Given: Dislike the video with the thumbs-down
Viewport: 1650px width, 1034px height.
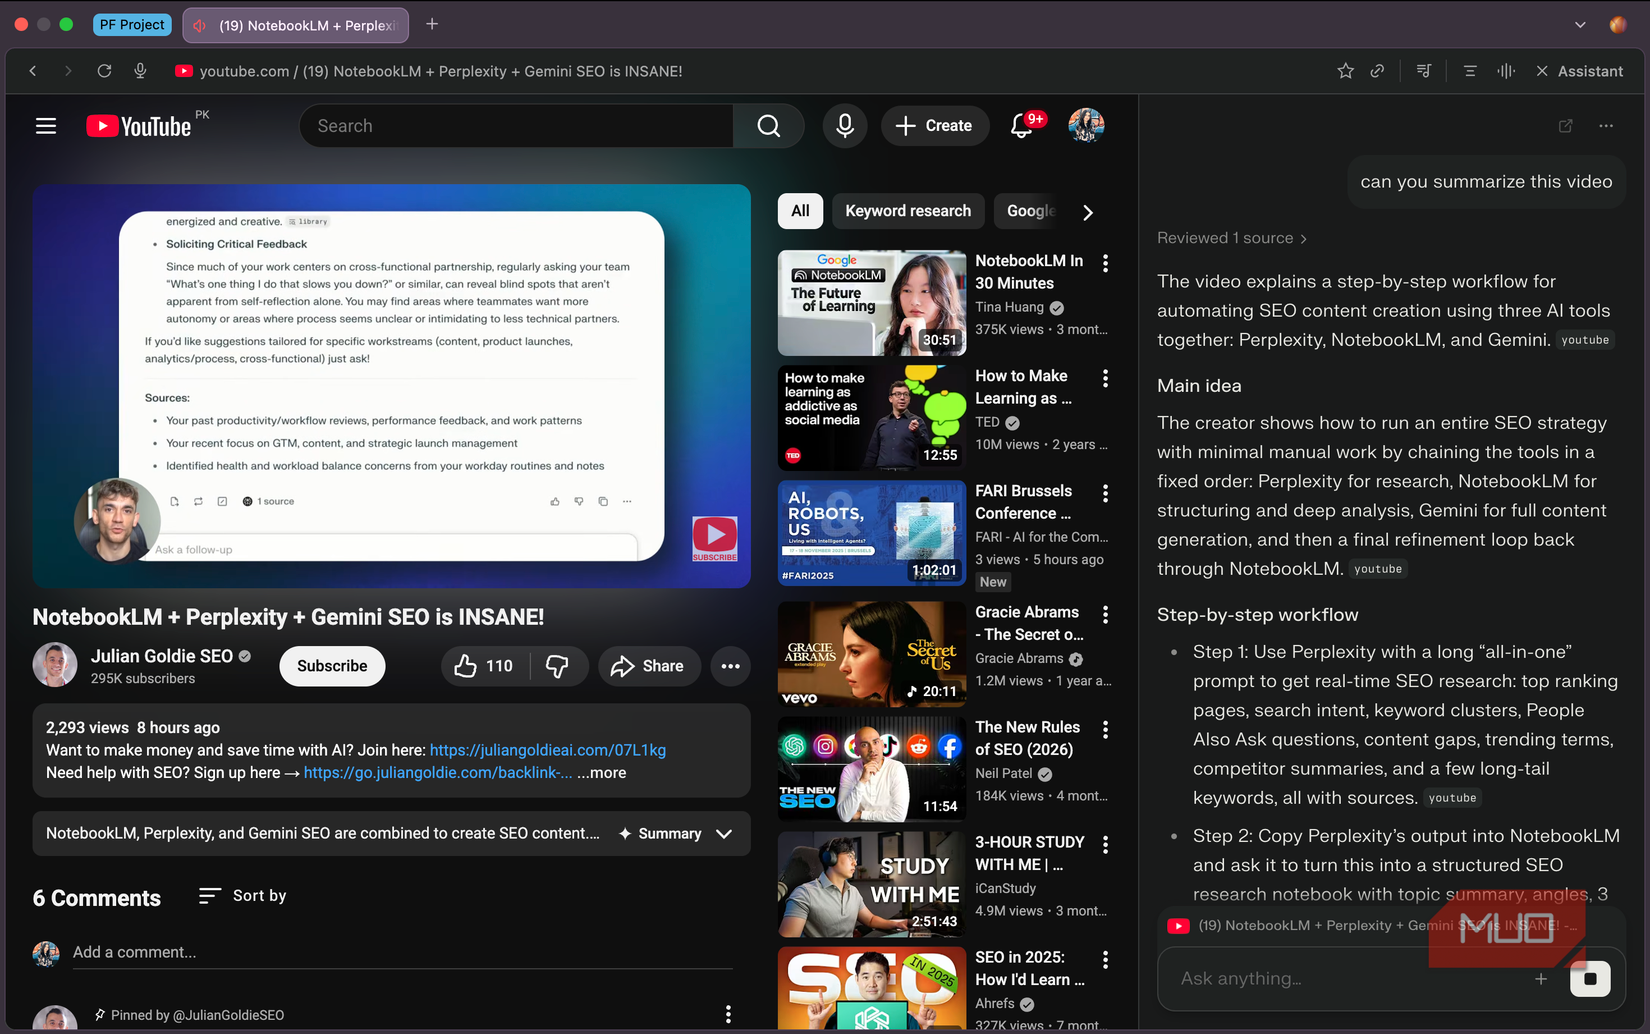Looking at the screenshot, I should 558,665.
